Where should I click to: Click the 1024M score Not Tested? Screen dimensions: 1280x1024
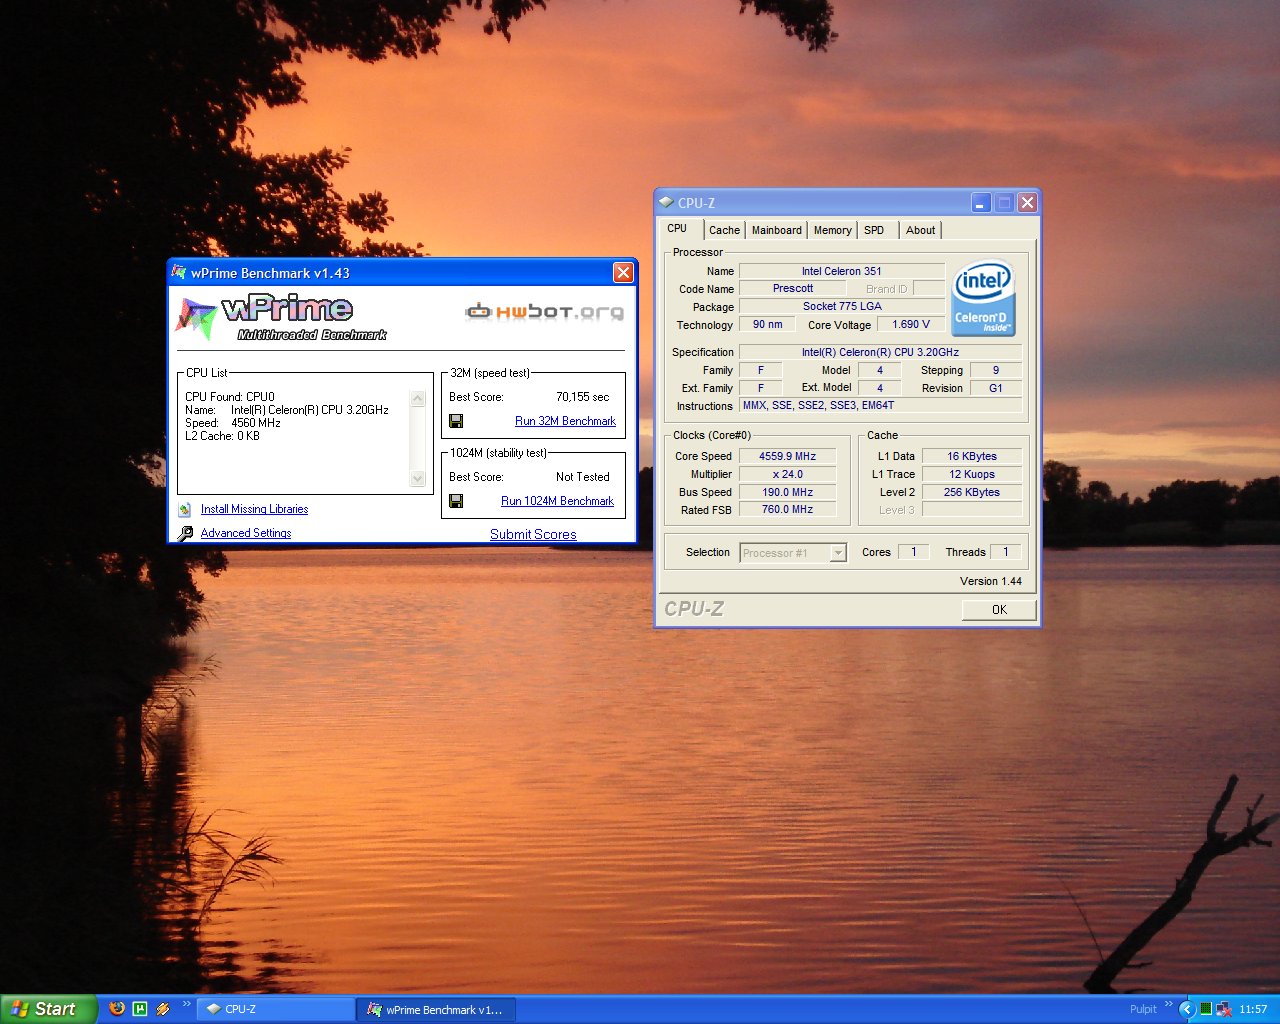coord(582,477)
